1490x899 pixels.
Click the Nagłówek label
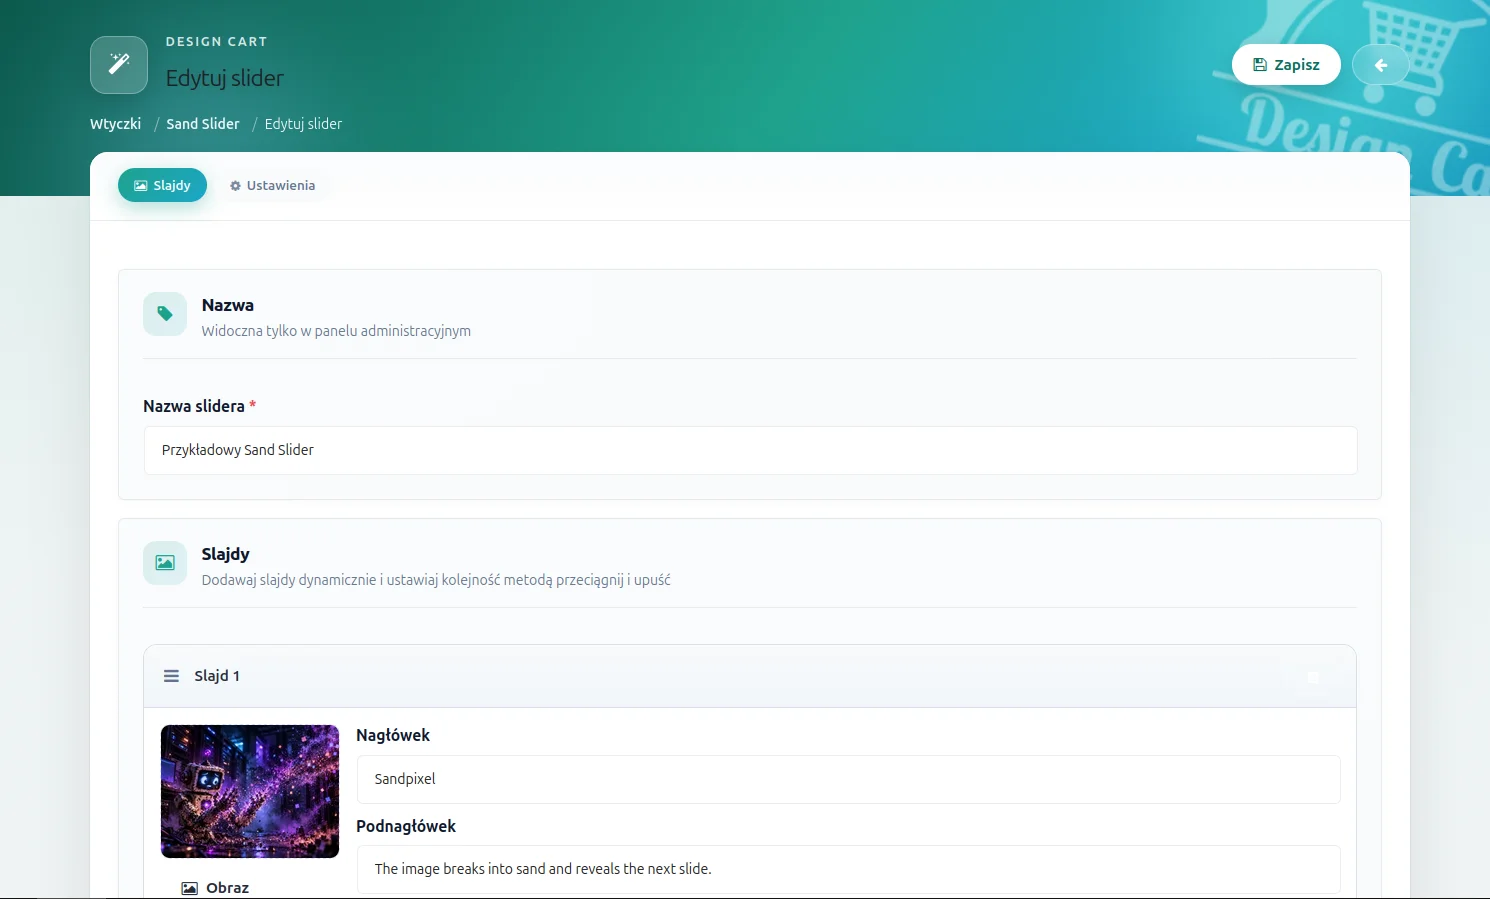pyautogui.click(x=393, y=735)
